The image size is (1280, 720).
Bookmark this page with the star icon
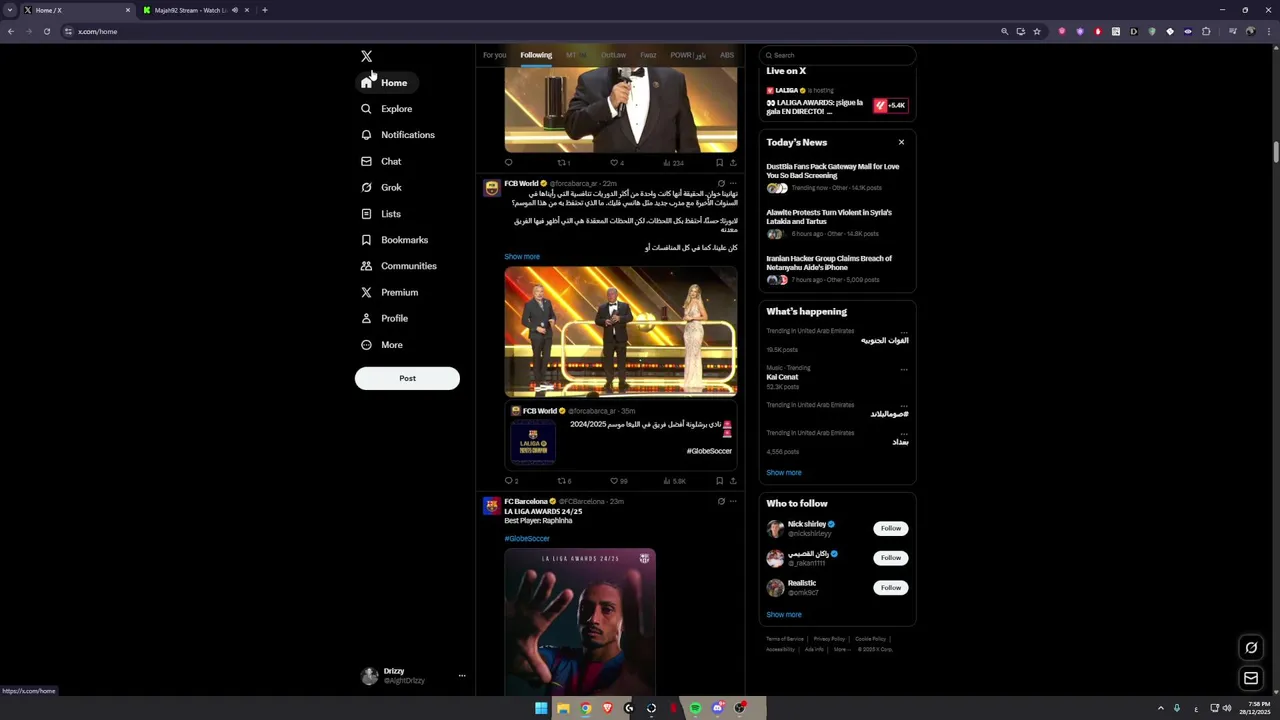click(x=1037, y=31)
